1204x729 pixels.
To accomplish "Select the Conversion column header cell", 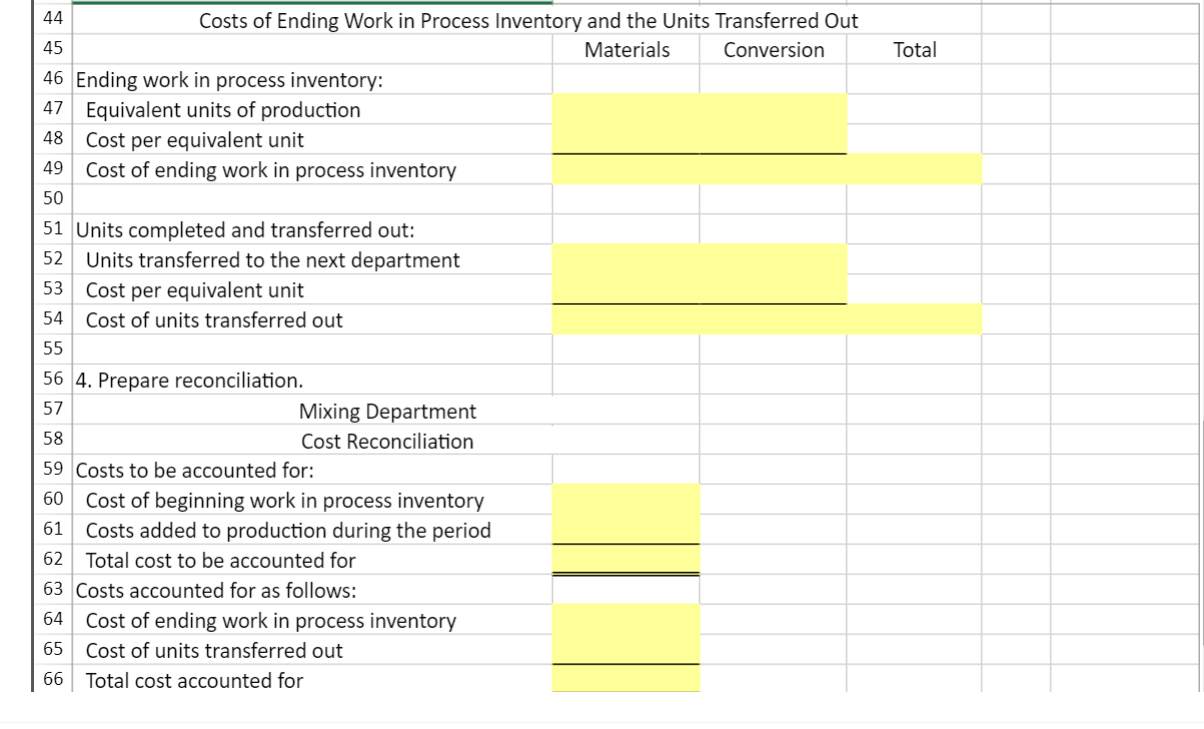I will [773, 50].
